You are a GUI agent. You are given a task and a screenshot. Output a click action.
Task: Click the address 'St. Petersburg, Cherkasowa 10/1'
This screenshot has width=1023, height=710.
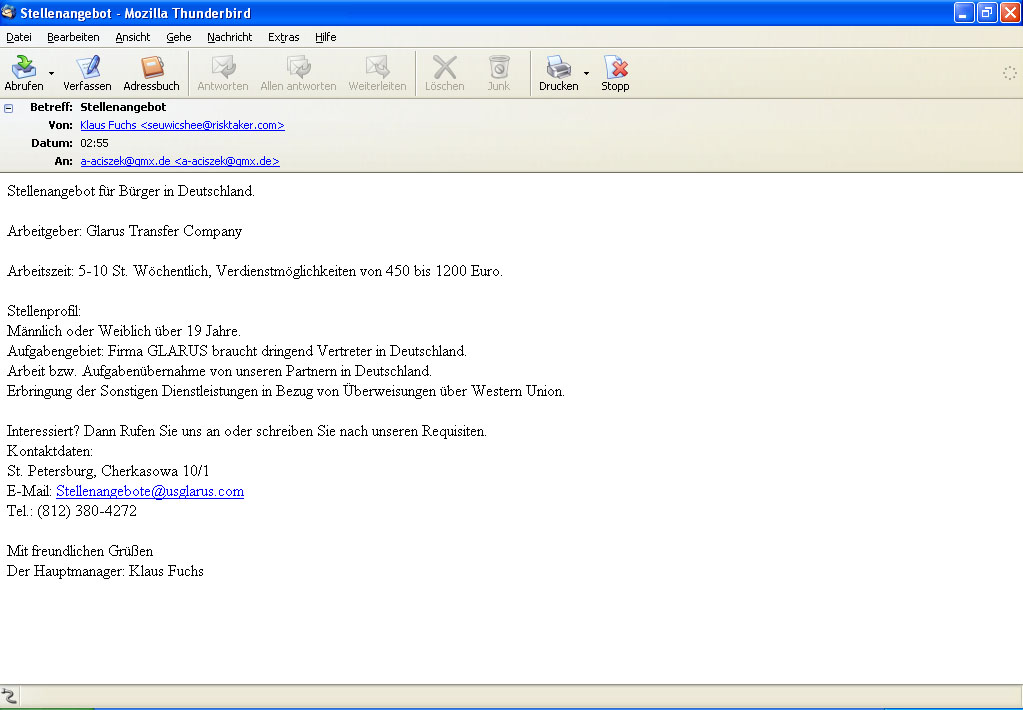coord(108,471)
